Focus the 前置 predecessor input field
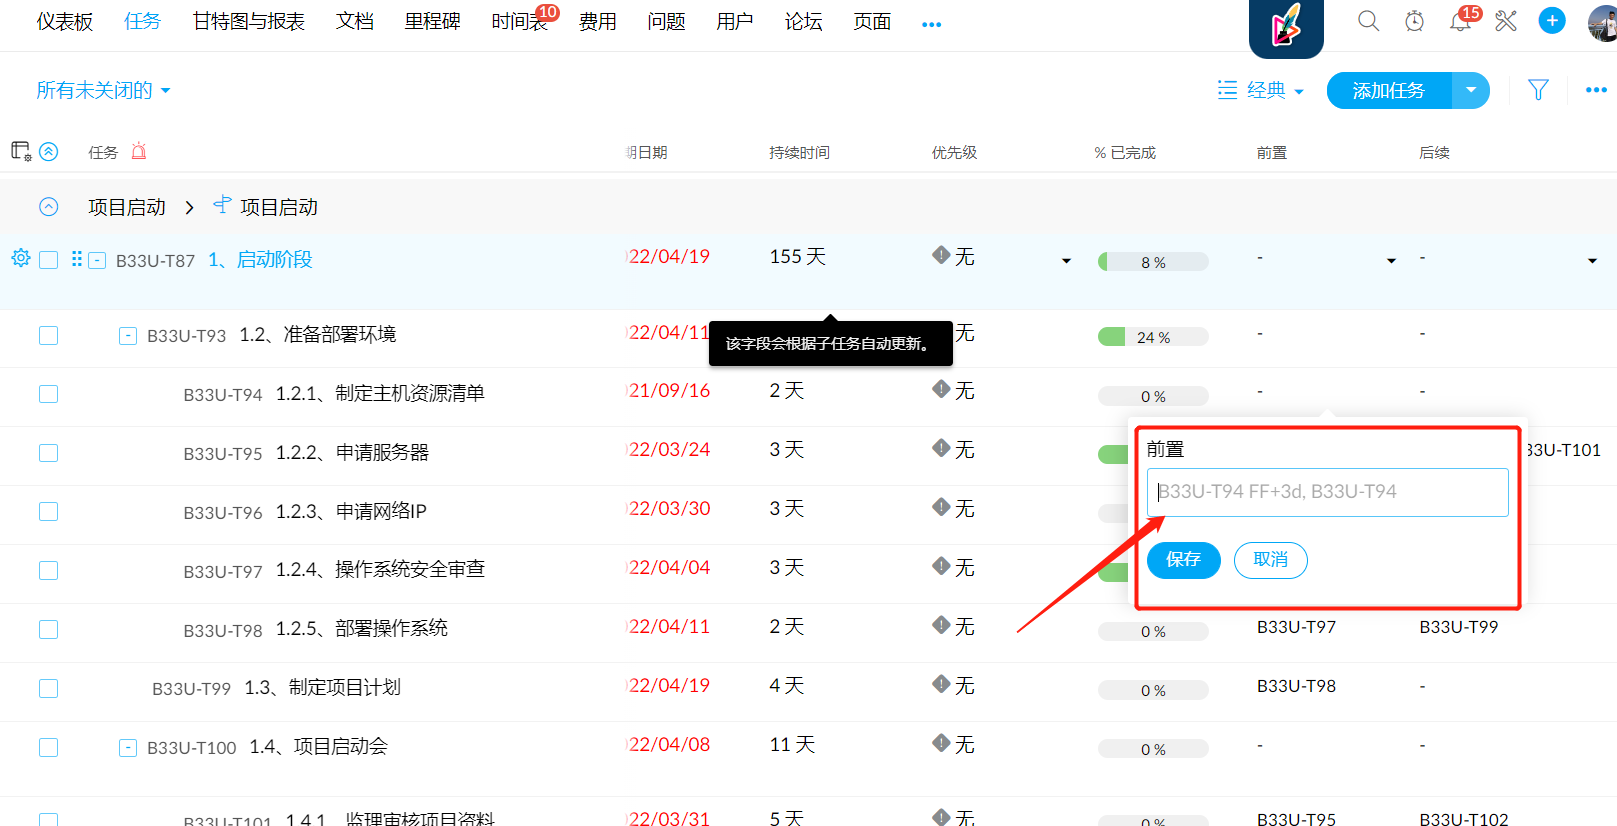1617x826 pixels. click(1327, 492)
